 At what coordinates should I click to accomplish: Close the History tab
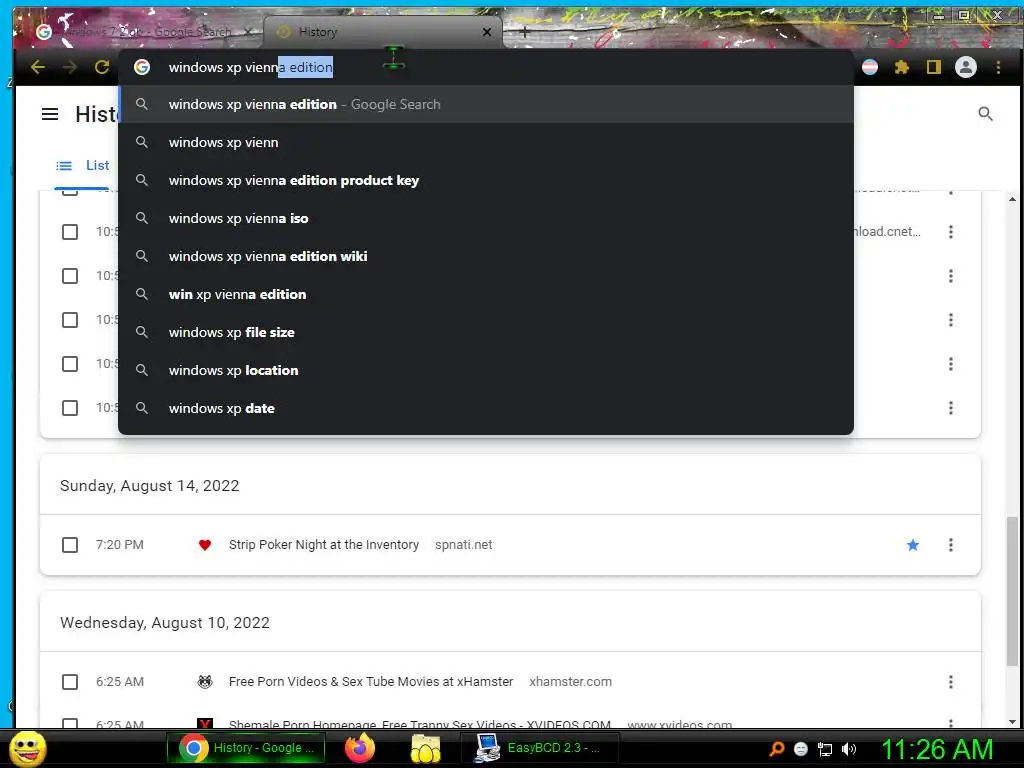point(487,32)
